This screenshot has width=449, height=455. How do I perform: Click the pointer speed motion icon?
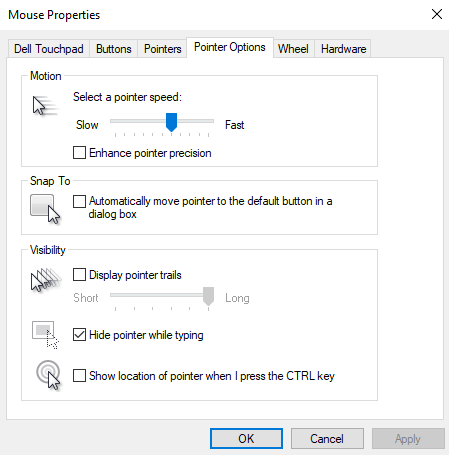tap(46, 106)
